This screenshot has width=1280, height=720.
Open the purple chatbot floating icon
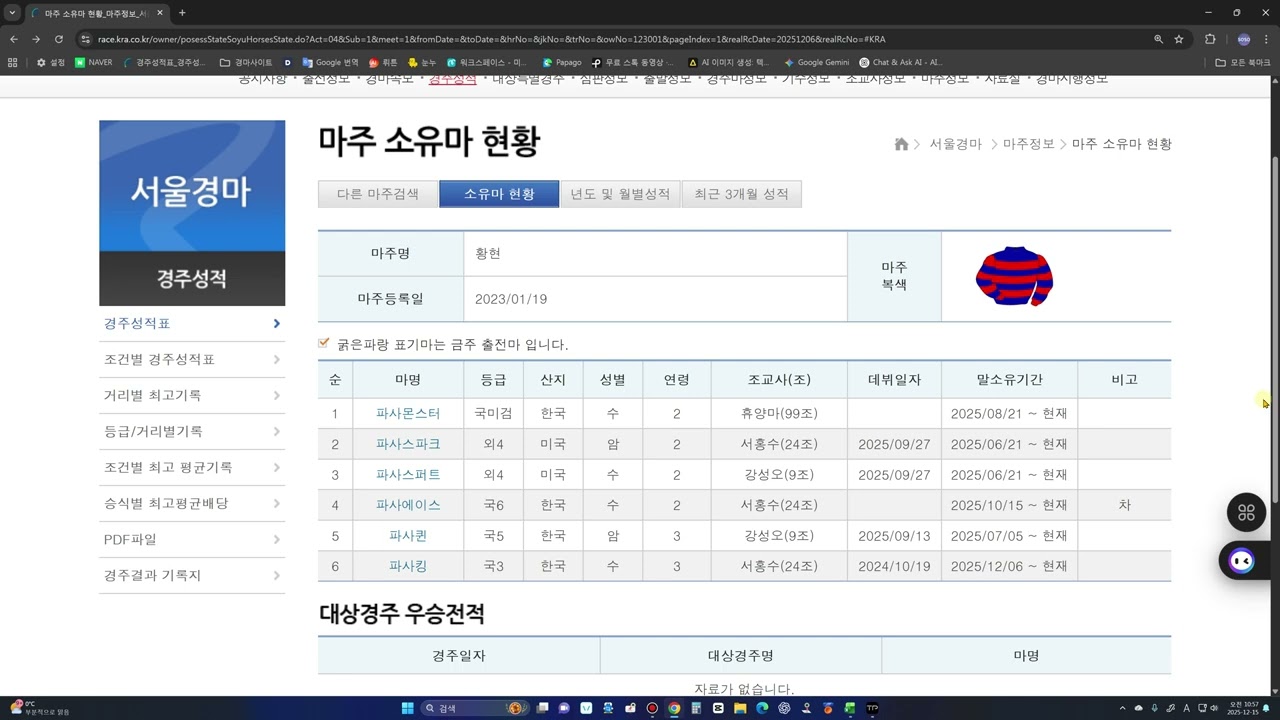[x=1241, y=561]
